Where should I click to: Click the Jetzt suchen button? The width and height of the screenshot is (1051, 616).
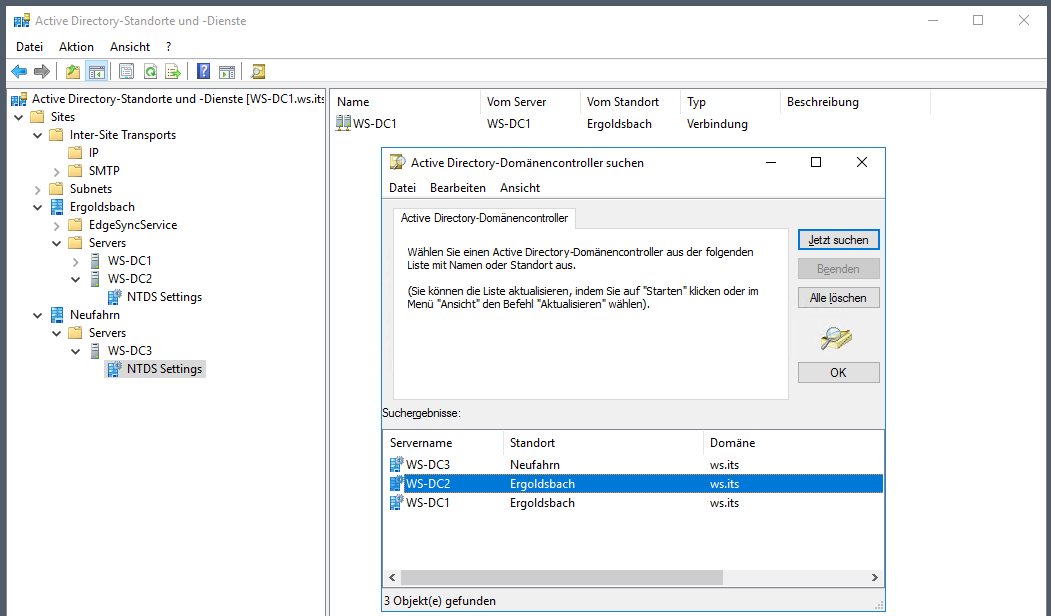[x=839, y=240]
